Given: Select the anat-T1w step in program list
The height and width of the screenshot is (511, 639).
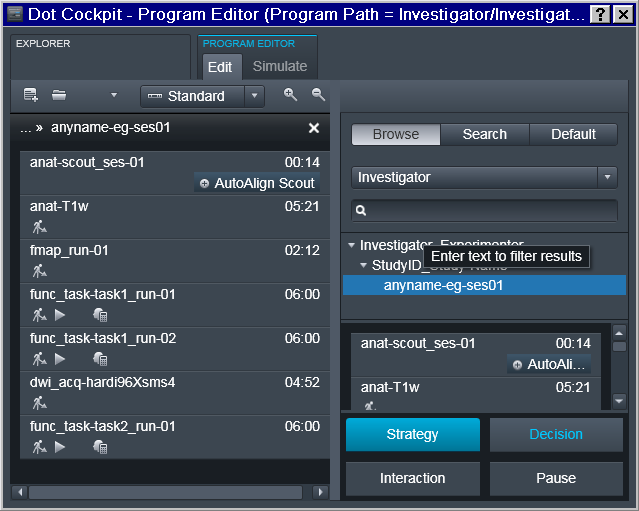Looking at the screenshot, I should 175,217.
